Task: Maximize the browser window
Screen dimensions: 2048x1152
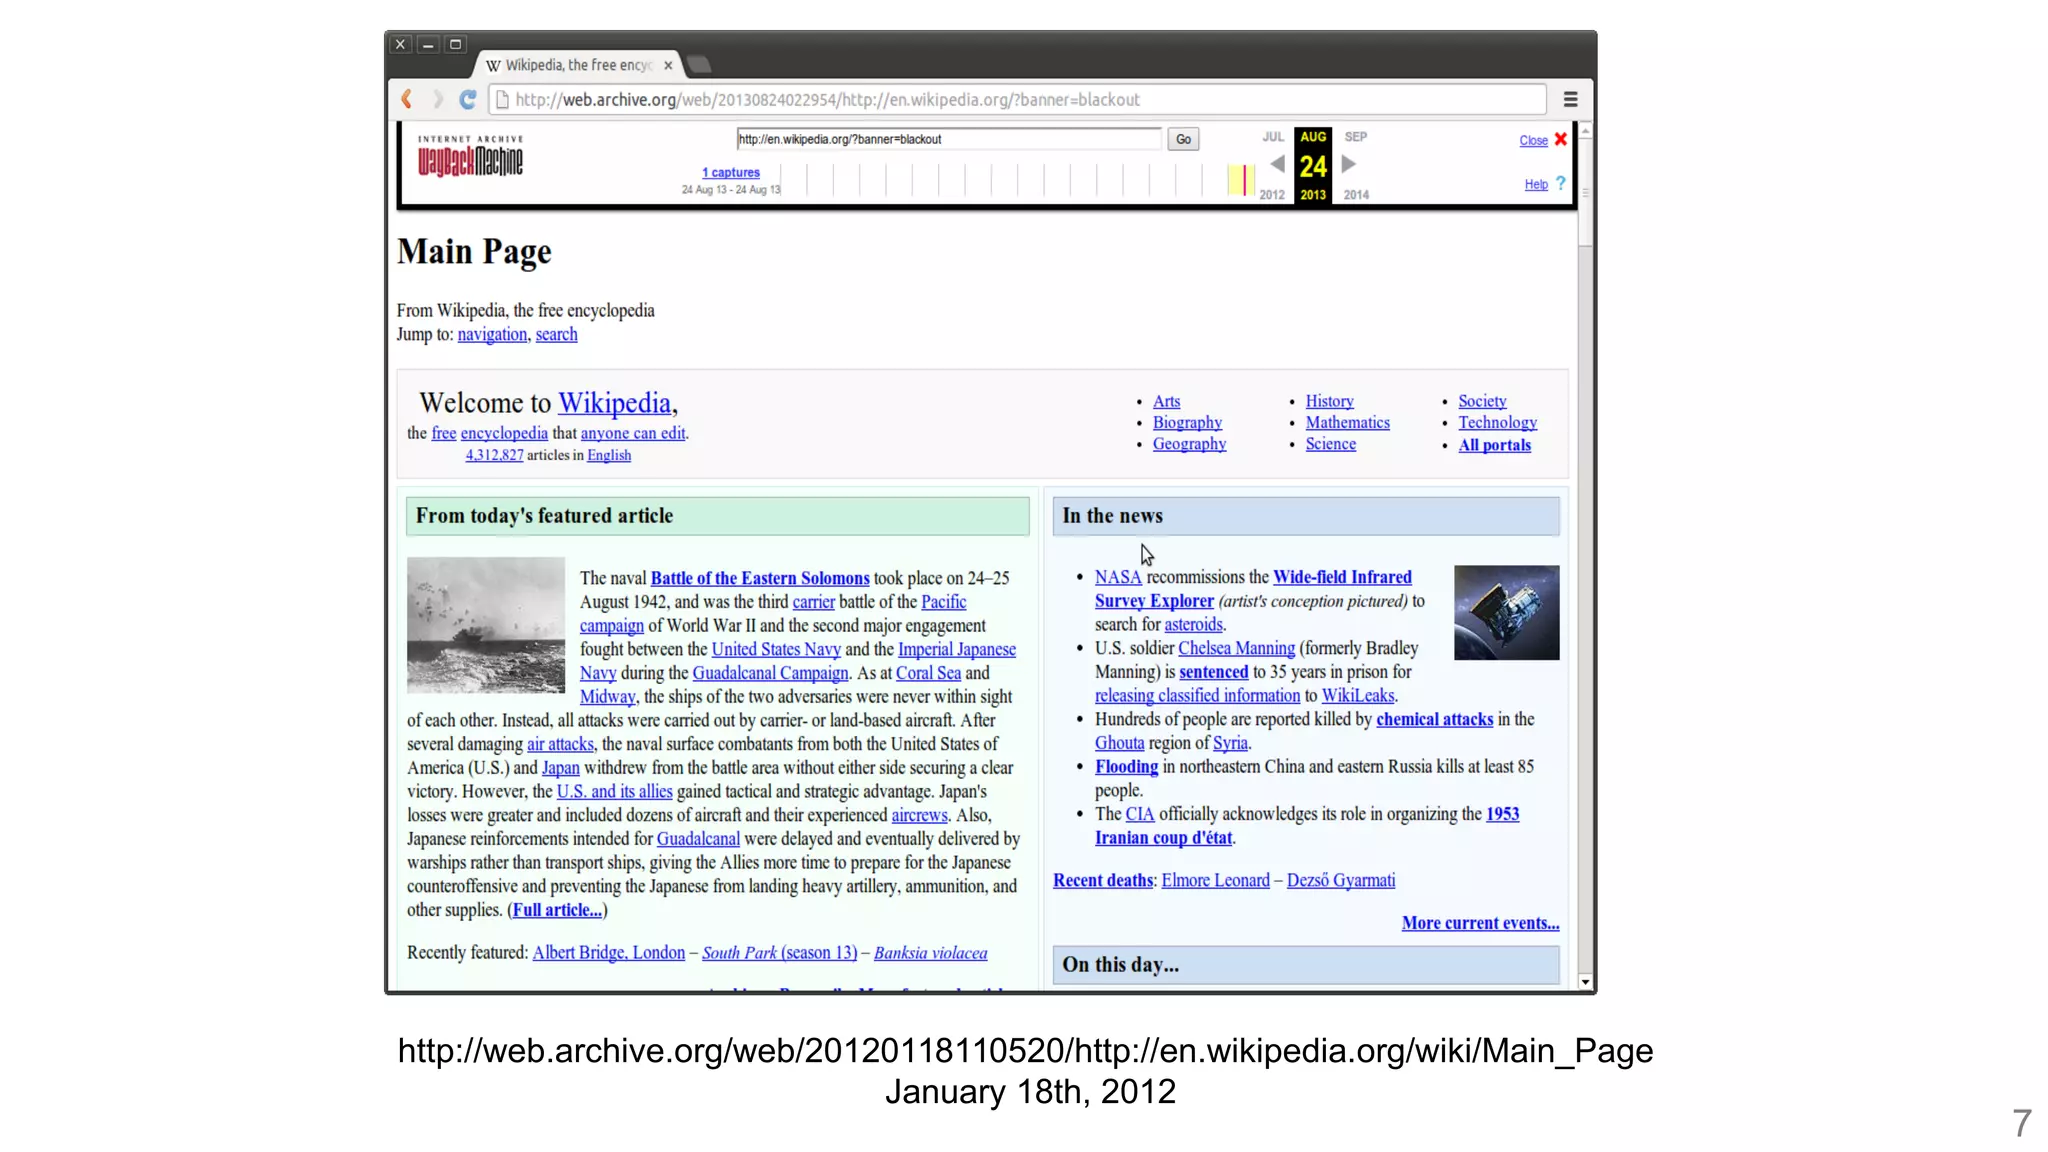Action: pos(455,44)
